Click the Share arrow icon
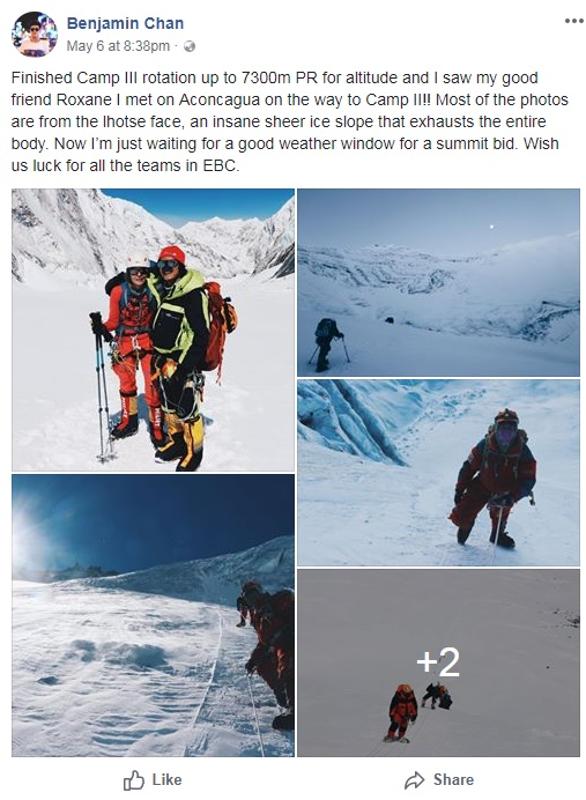This screenshot has width=586, height=800. [x=414, y=780]
